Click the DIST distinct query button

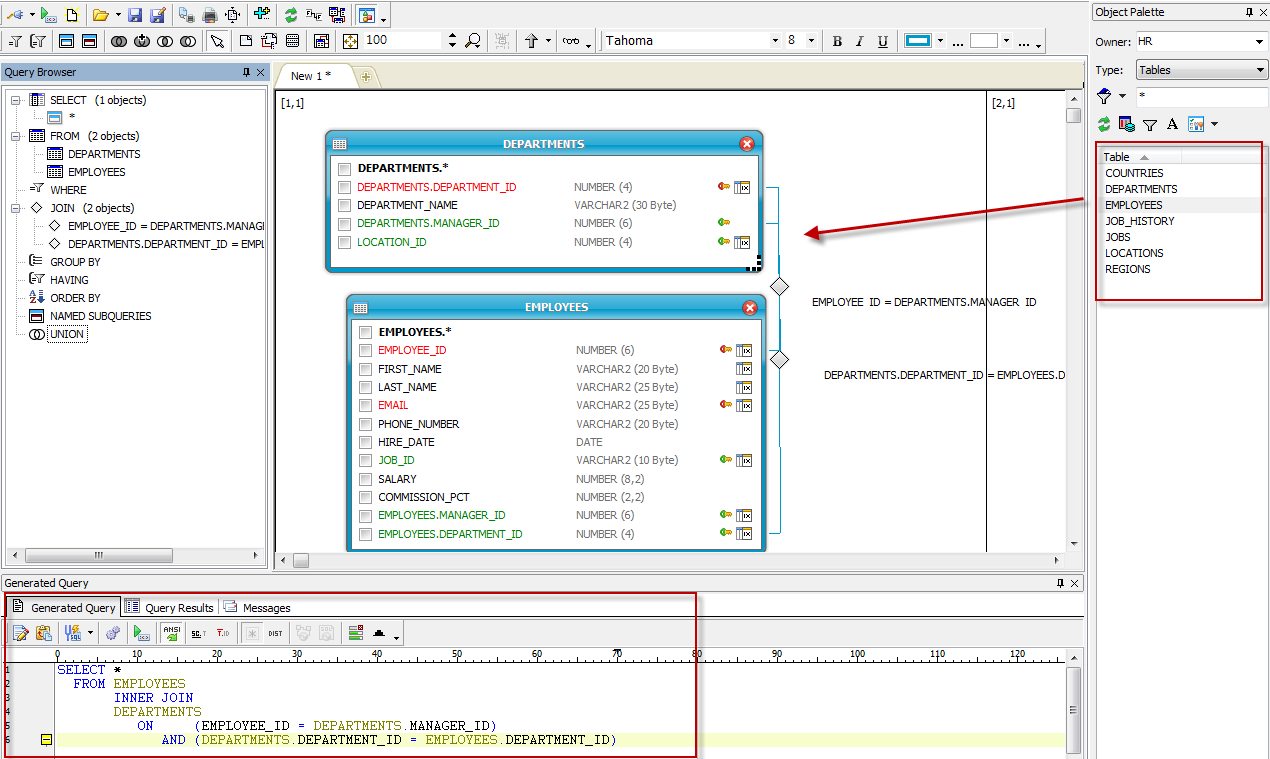tap(275, 633)
